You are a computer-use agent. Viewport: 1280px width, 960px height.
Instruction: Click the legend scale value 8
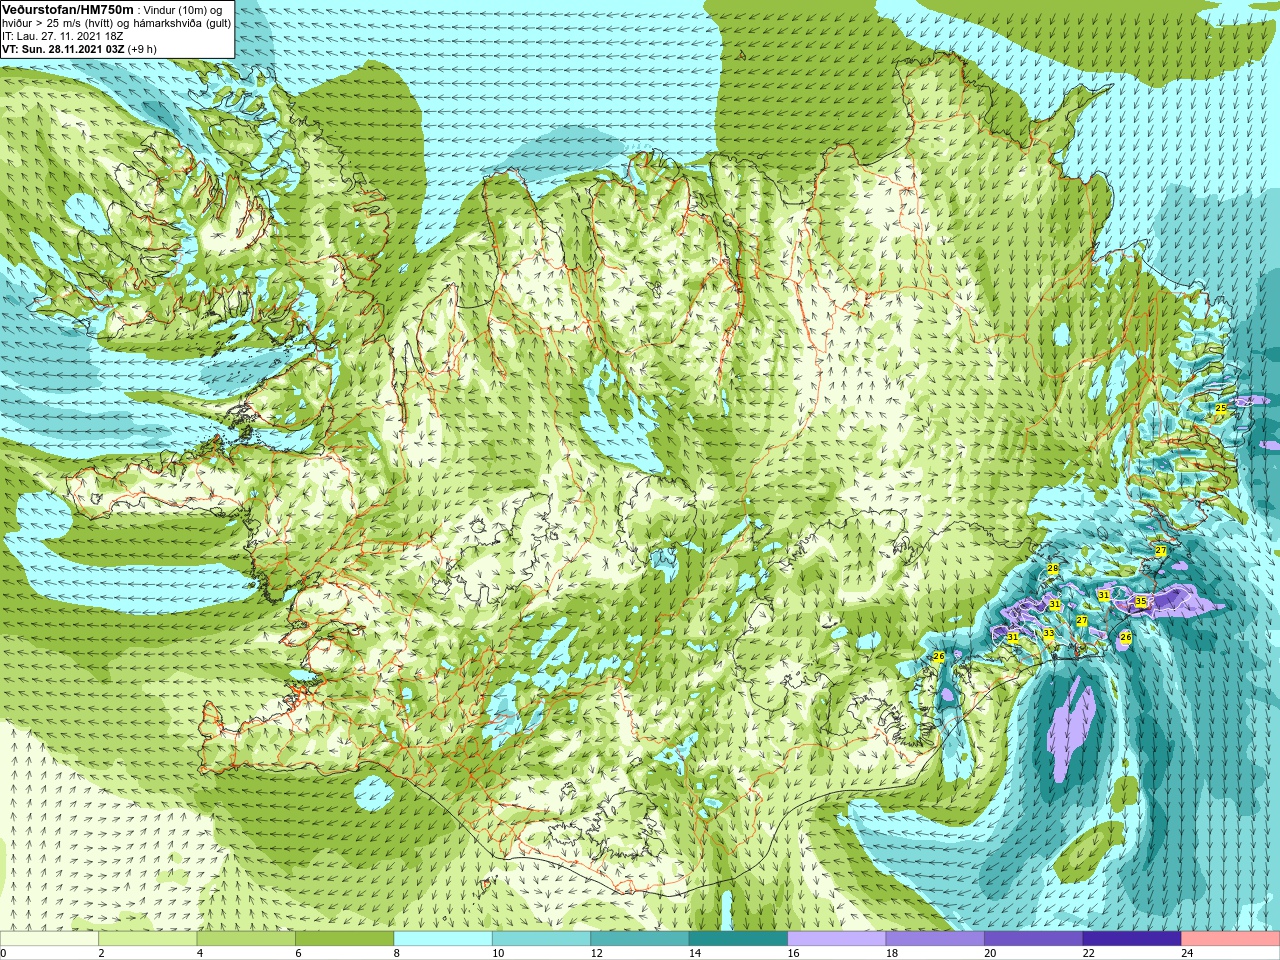click(x=397, y=953)
